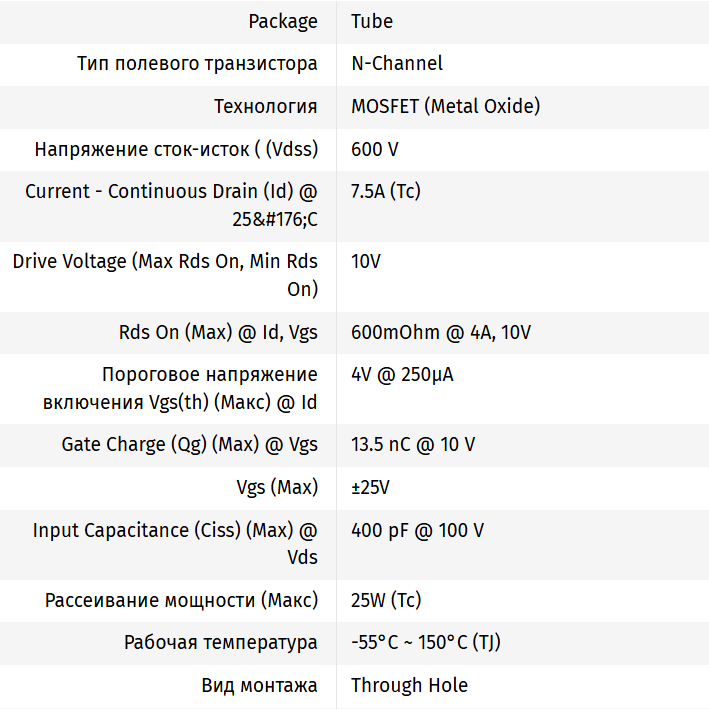Select the 'N-Channel' transistor type value

tap(397, 63)
